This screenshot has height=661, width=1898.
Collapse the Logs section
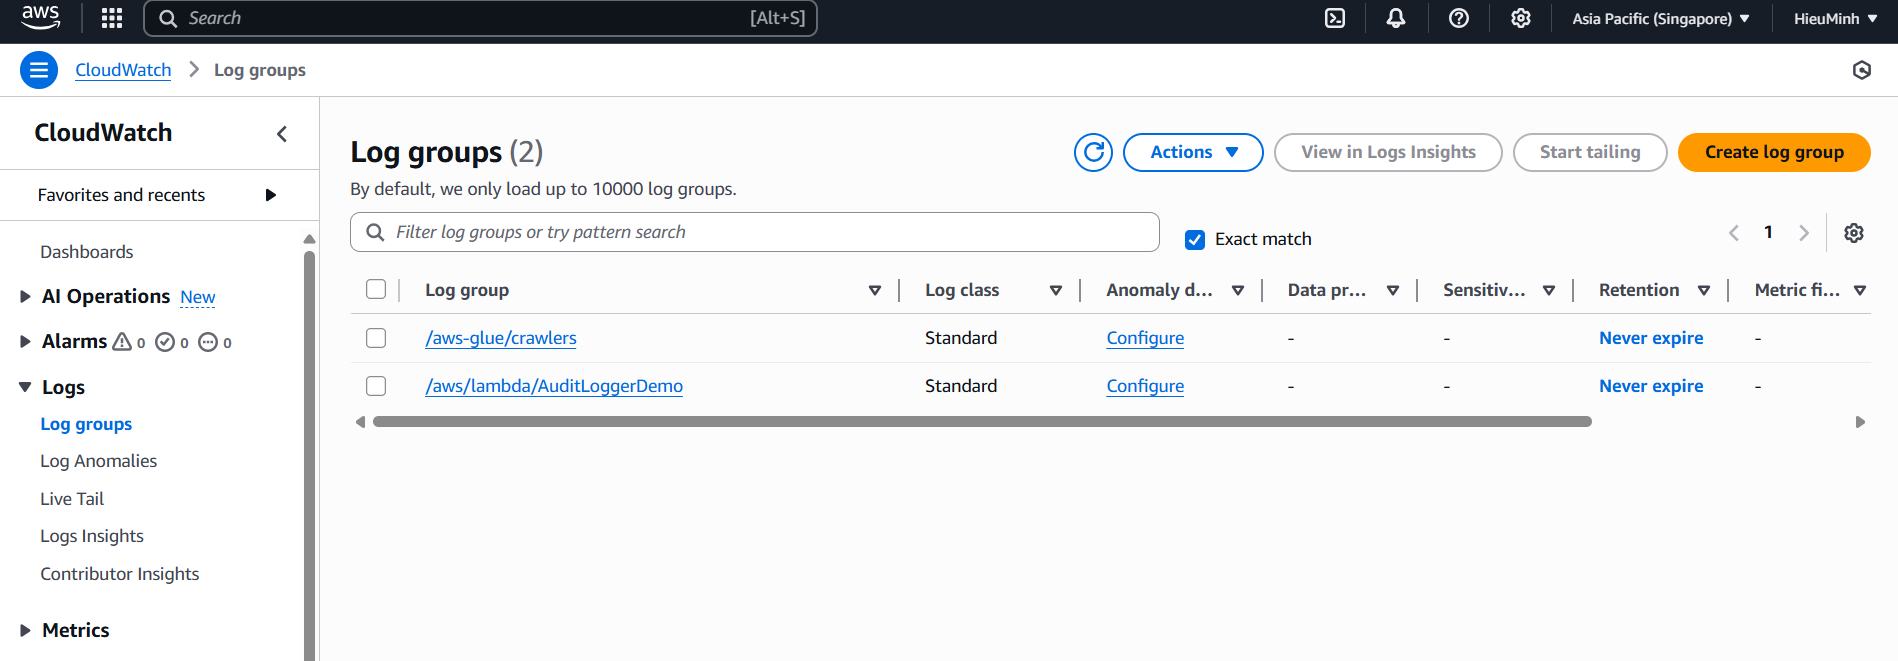click(x=25, y=387)
